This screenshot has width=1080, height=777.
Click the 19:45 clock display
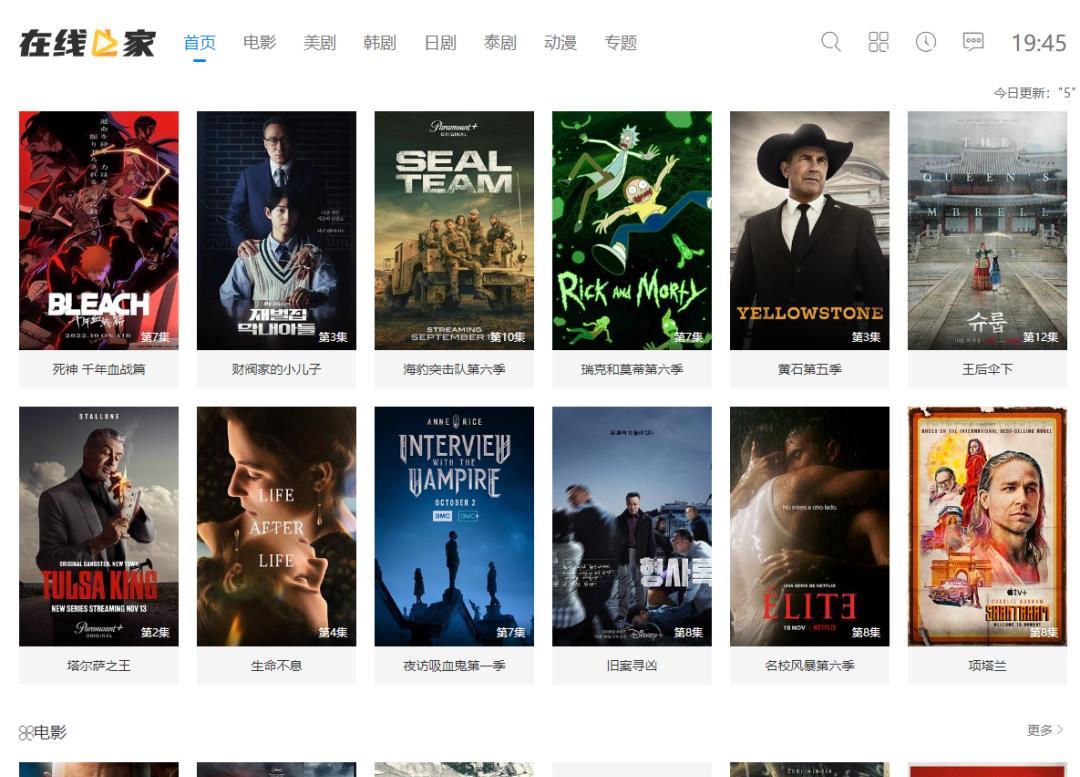1039,43
